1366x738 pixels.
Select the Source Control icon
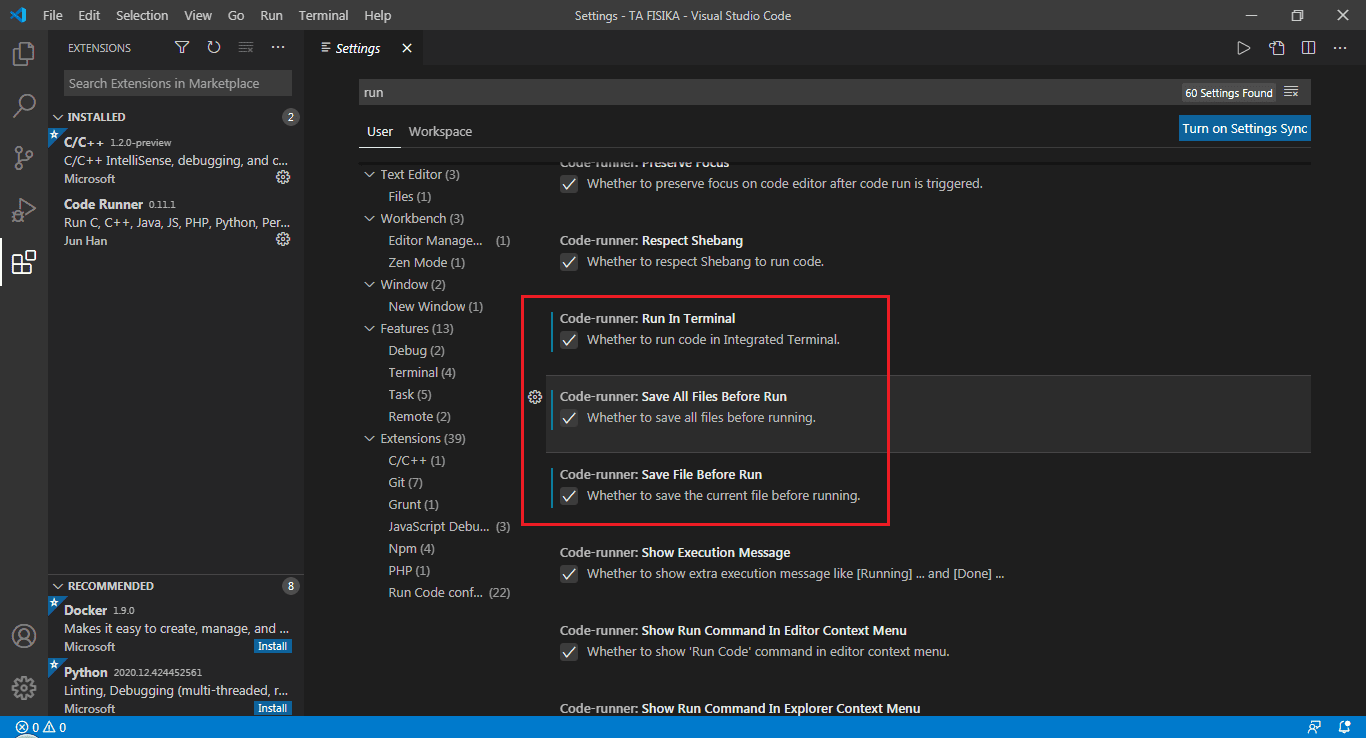pos(24,158)
